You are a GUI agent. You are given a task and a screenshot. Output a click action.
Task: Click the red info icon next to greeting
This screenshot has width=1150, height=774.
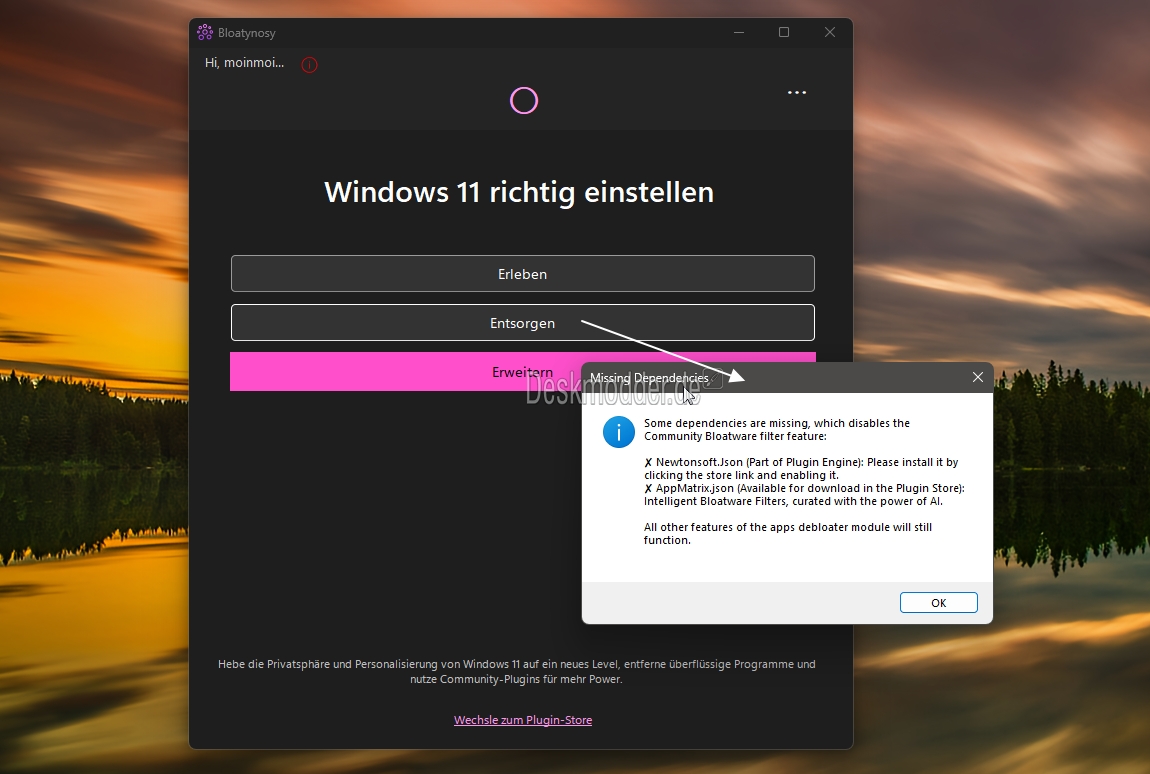pos(310,65)
